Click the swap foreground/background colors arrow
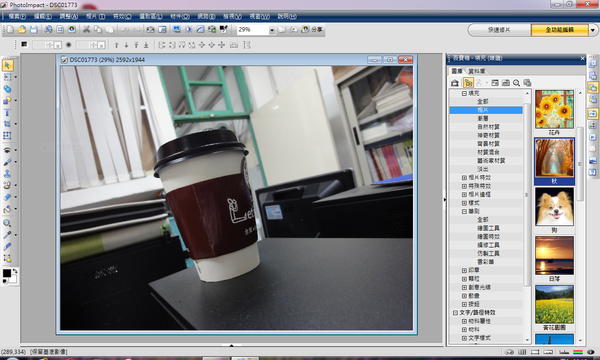 coord(15,271)
